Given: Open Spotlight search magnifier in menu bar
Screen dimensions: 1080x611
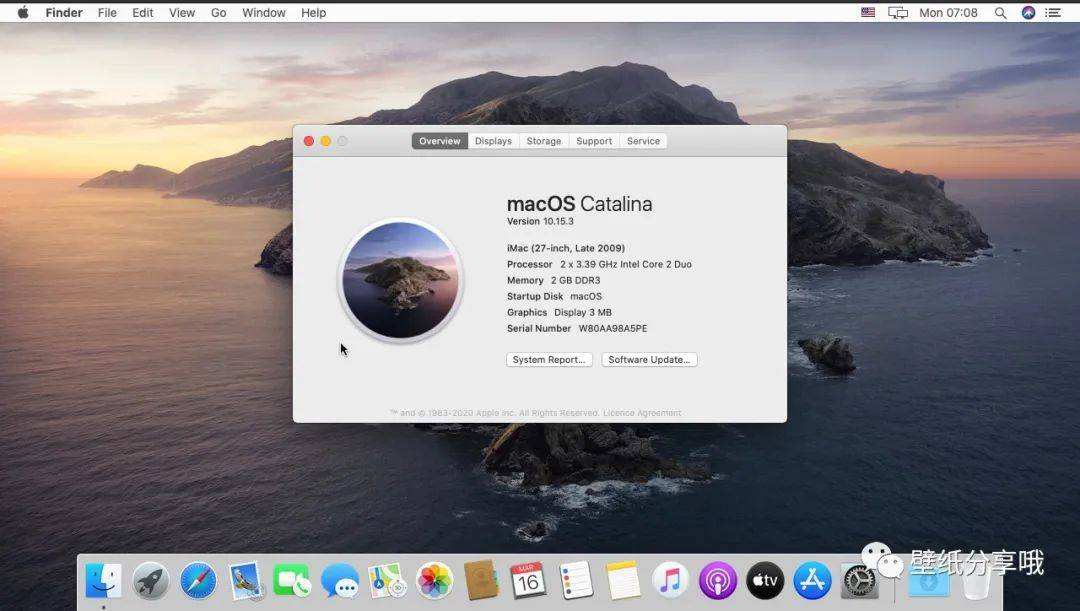Looking at the screenshot, I should (x=1001, y=12).
